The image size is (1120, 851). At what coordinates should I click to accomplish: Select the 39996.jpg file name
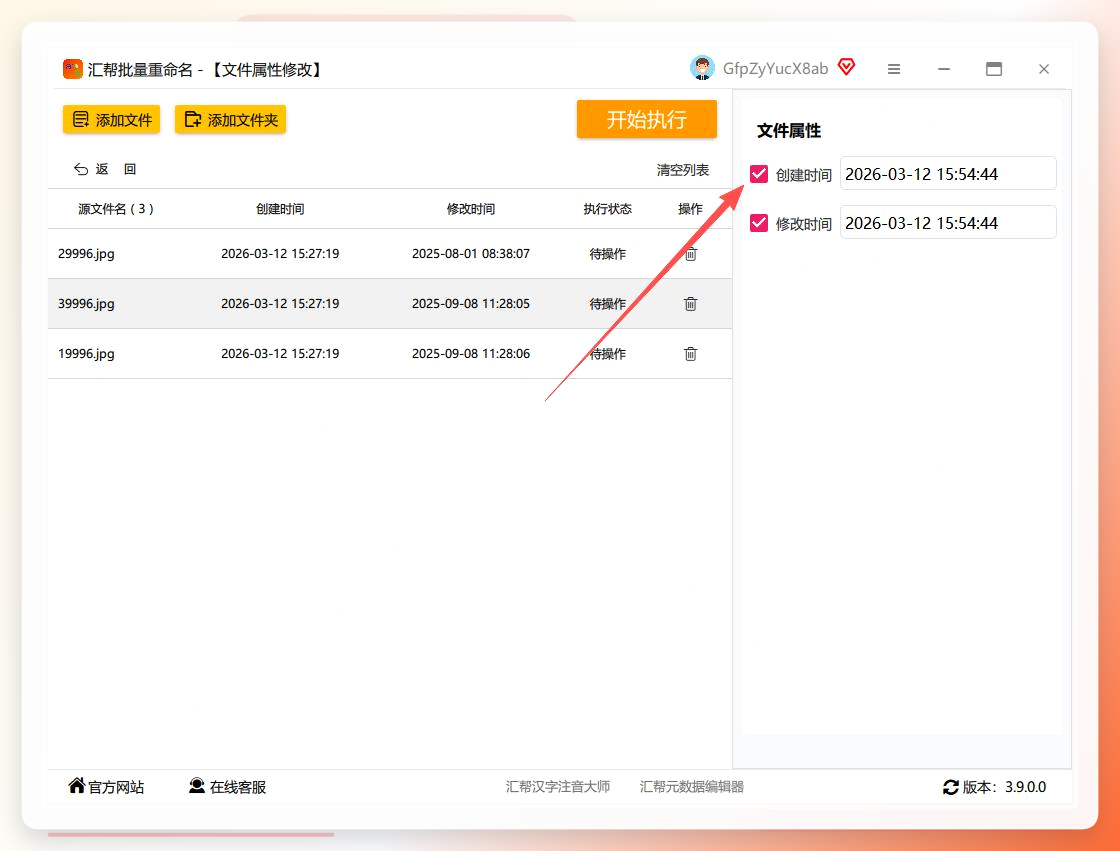pos(86,304)
